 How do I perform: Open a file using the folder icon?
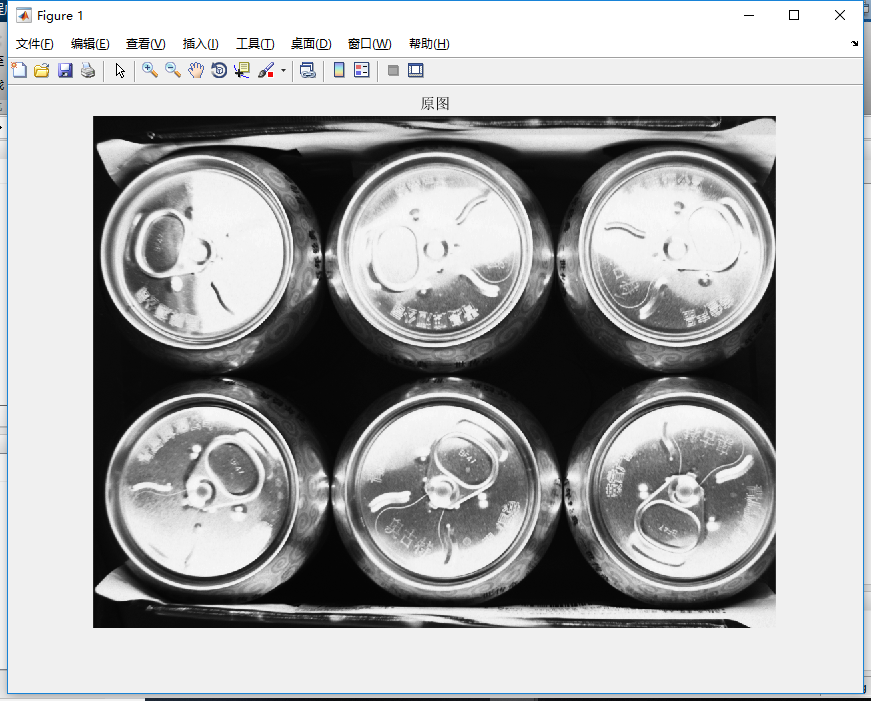42,71
